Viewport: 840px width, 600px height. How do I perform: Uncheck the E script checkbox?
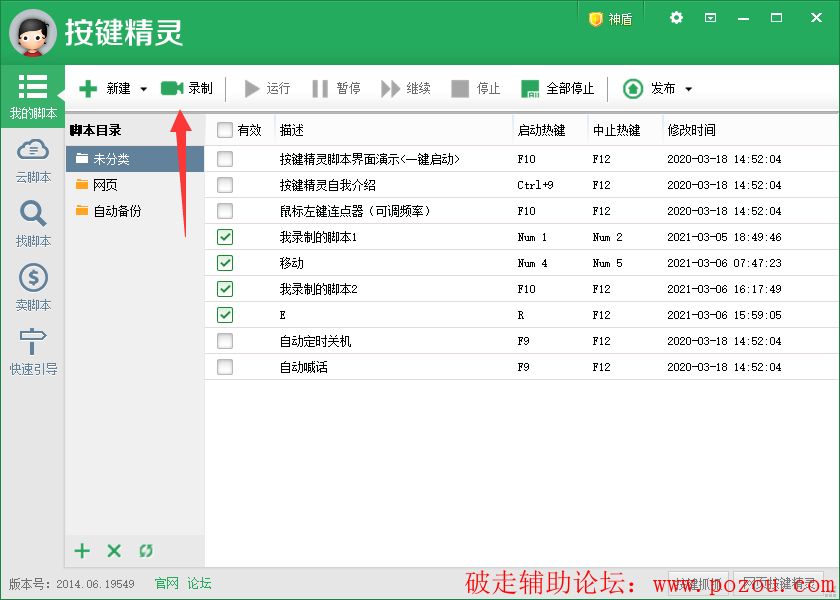point(224,314)
